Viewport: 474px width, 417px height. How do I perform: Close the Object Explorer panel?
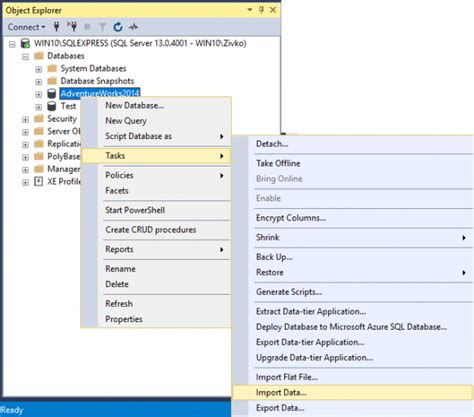pyautogui.click(x=273, y=10)
